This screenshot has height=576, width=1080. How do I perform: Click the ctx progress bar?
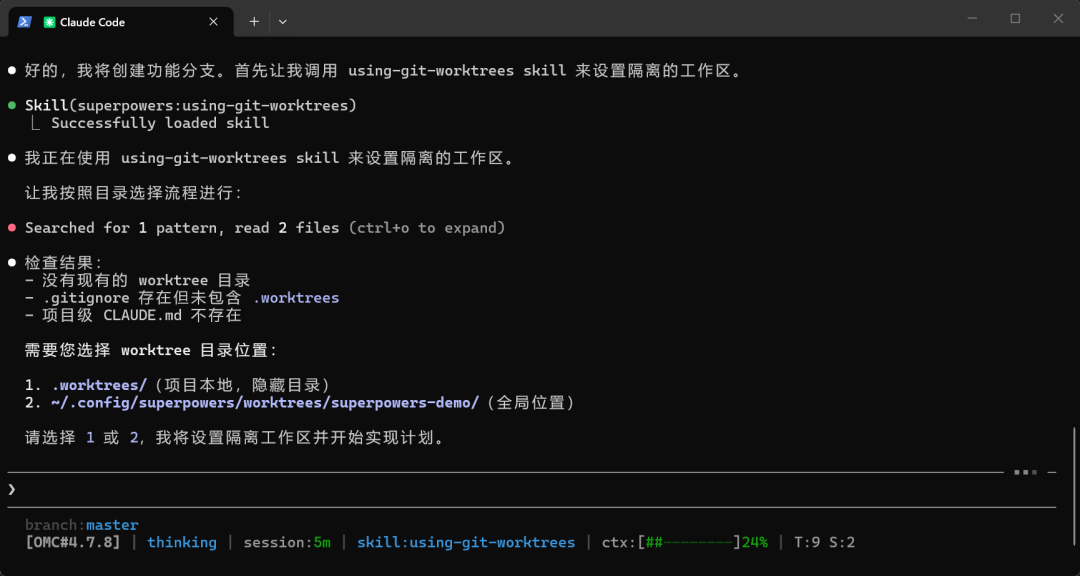pyautogui.click(x=689, y=542)
